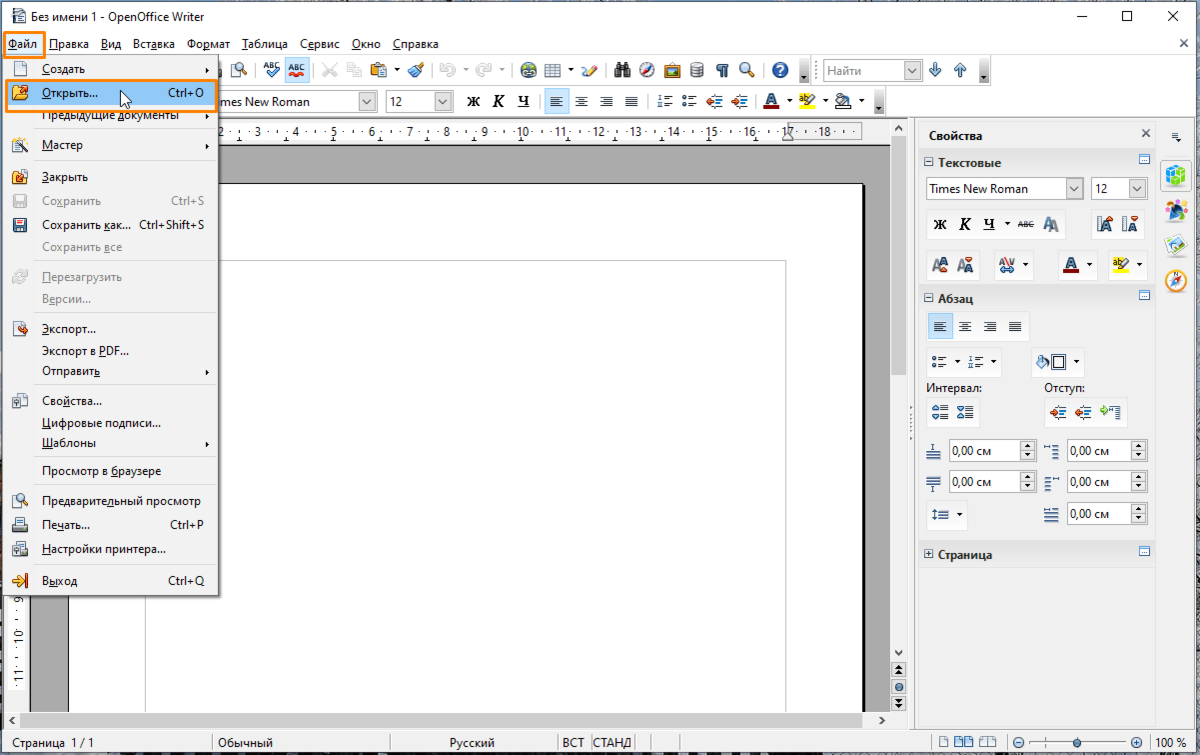This screenshot has height=755, width=1200.
Task: Expand the Страница section
Action: tap(928, 554)
